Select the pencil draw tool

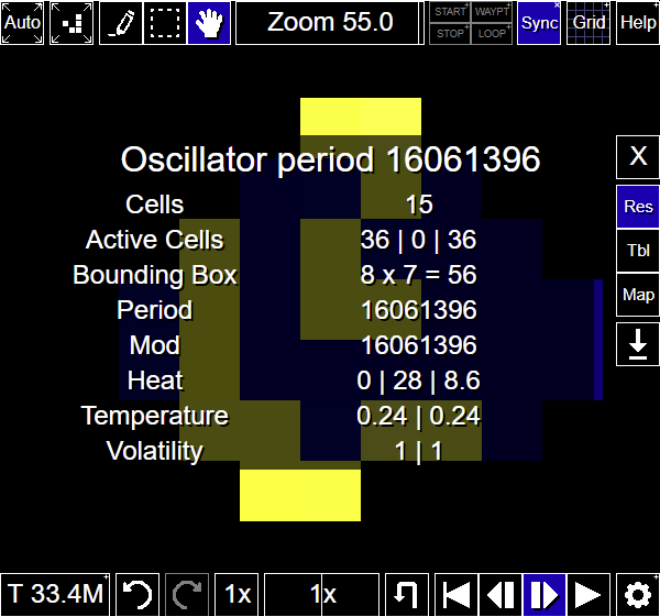121,23
